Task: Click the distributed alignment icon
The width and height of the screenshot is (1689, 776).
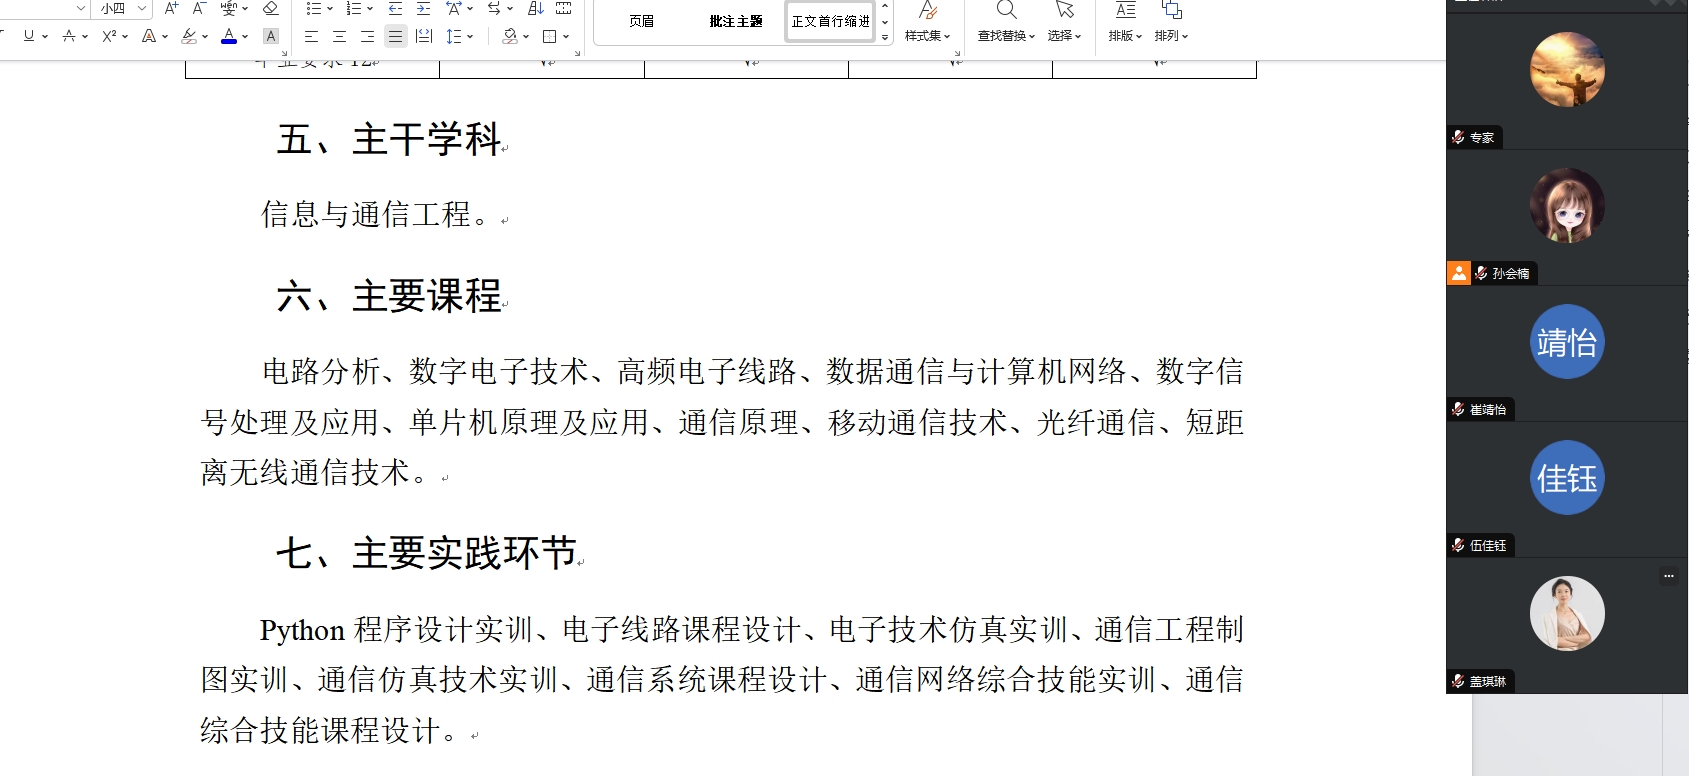Action: (x=424, y=36)
